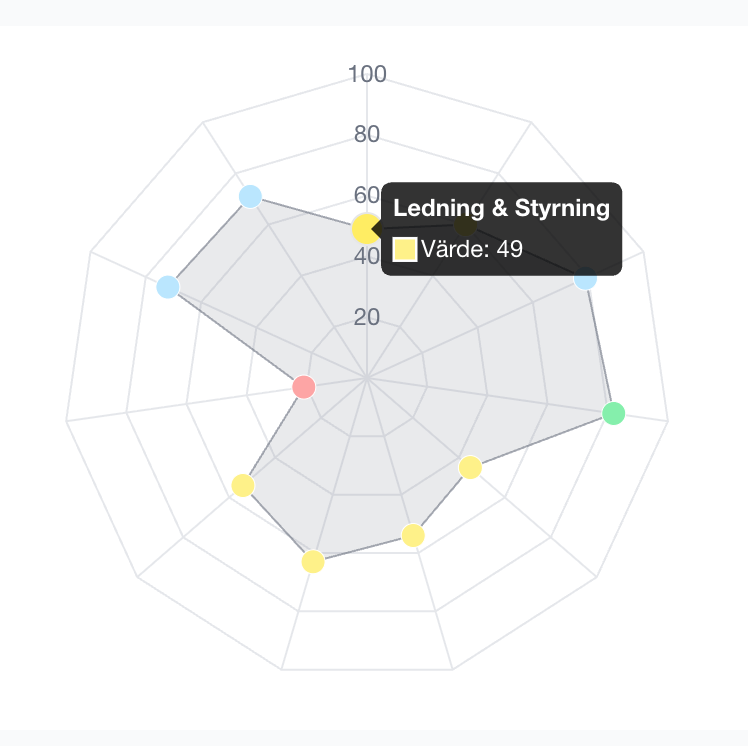Click the center origin of the radar chart
748x746 pixels.
(367, 378)
